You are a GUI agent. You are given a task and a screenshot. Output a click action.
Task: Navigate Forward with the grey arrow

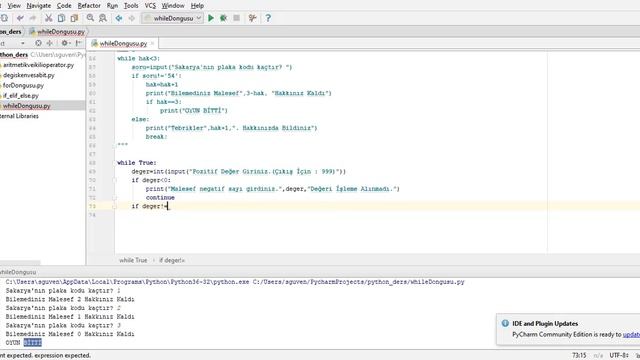(131, 18)
